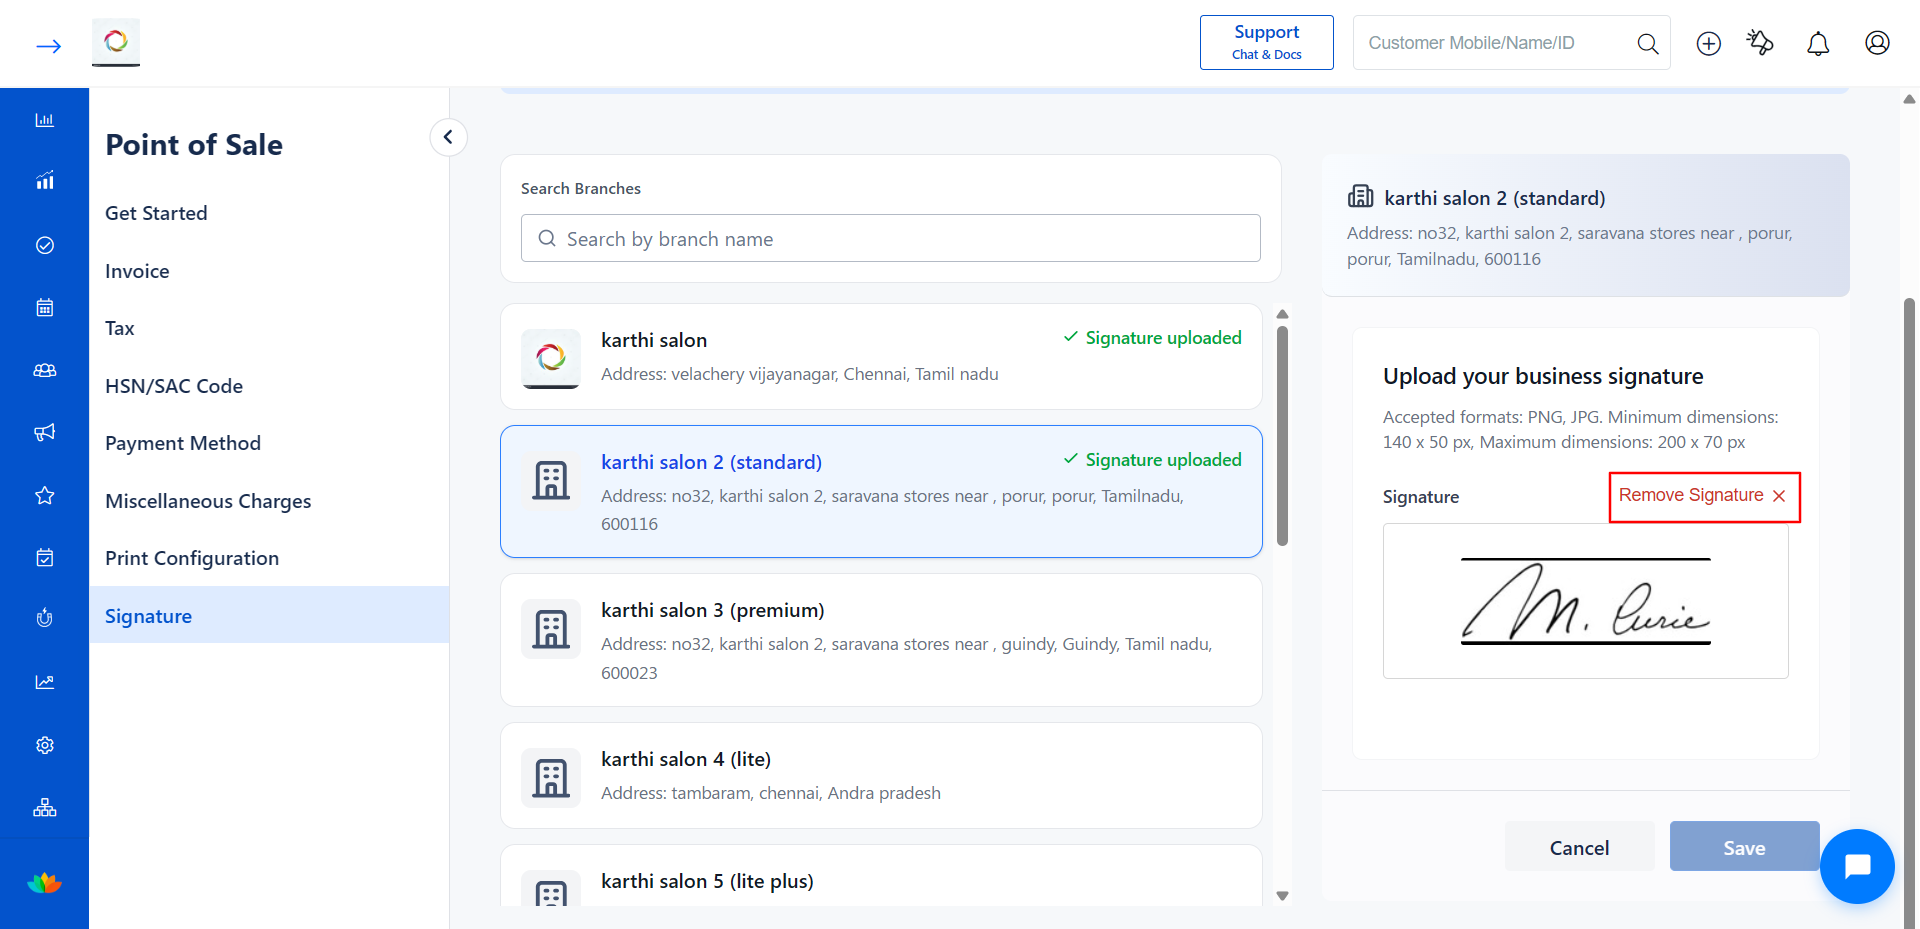Open the check circle sidebar icon

(45, 245)
